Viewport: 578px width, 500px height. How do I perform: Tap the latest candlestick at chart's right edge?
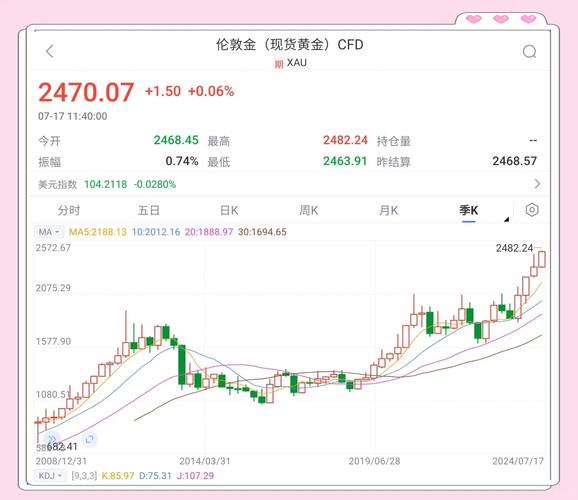pos(542,259)
